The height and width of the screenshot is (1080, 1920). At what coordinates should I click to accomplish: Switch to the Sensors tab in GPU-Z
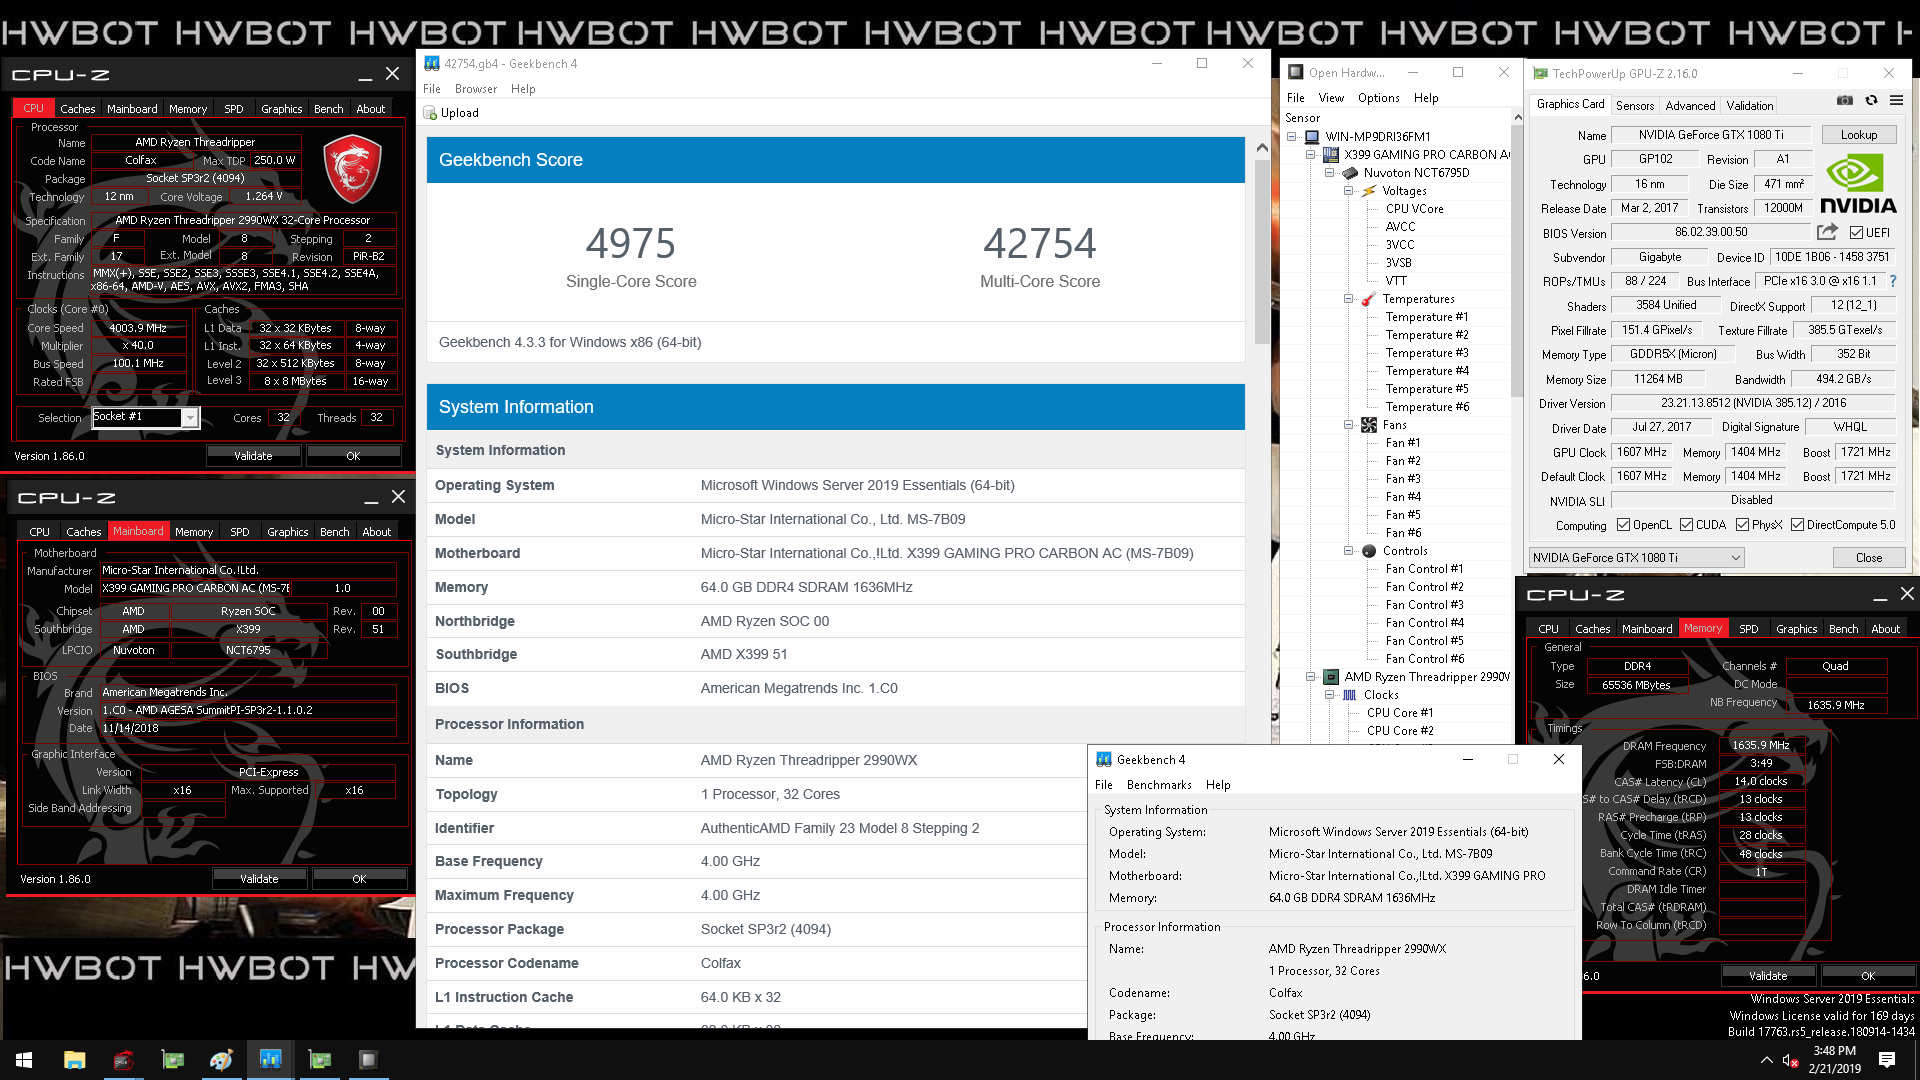tap(1634, 105)
